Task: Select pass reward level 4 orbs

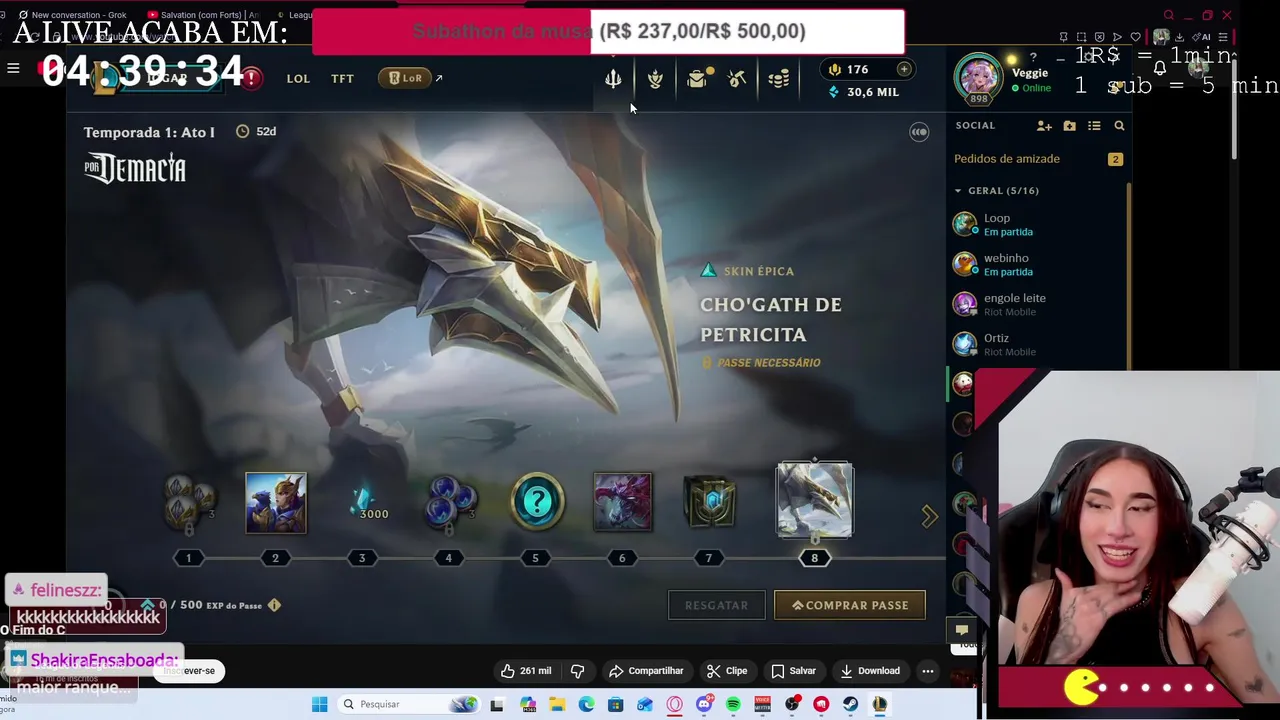Action: point(449,502)
